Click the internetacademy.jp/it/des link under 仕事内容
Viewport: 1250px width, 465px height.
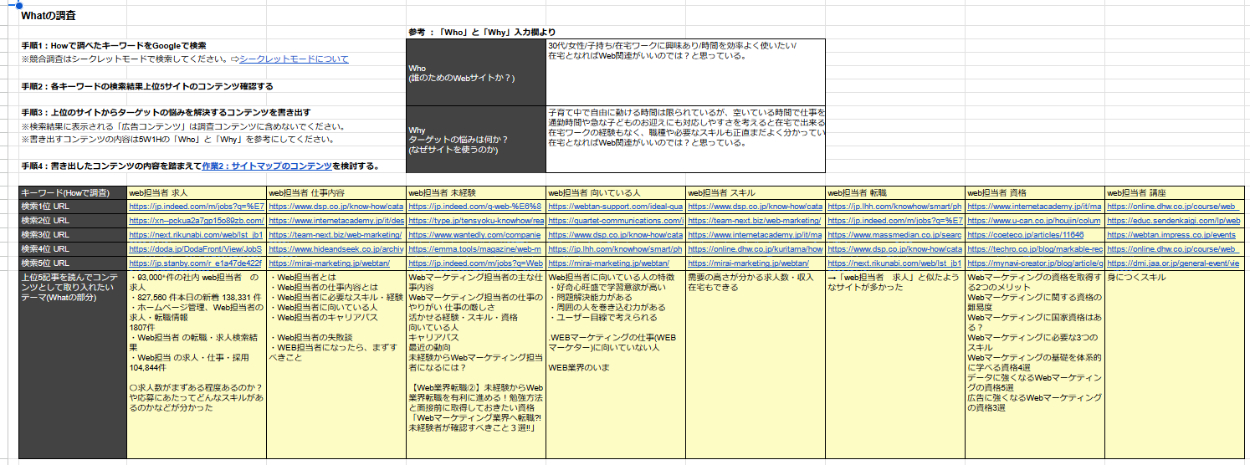coord(336,220)
